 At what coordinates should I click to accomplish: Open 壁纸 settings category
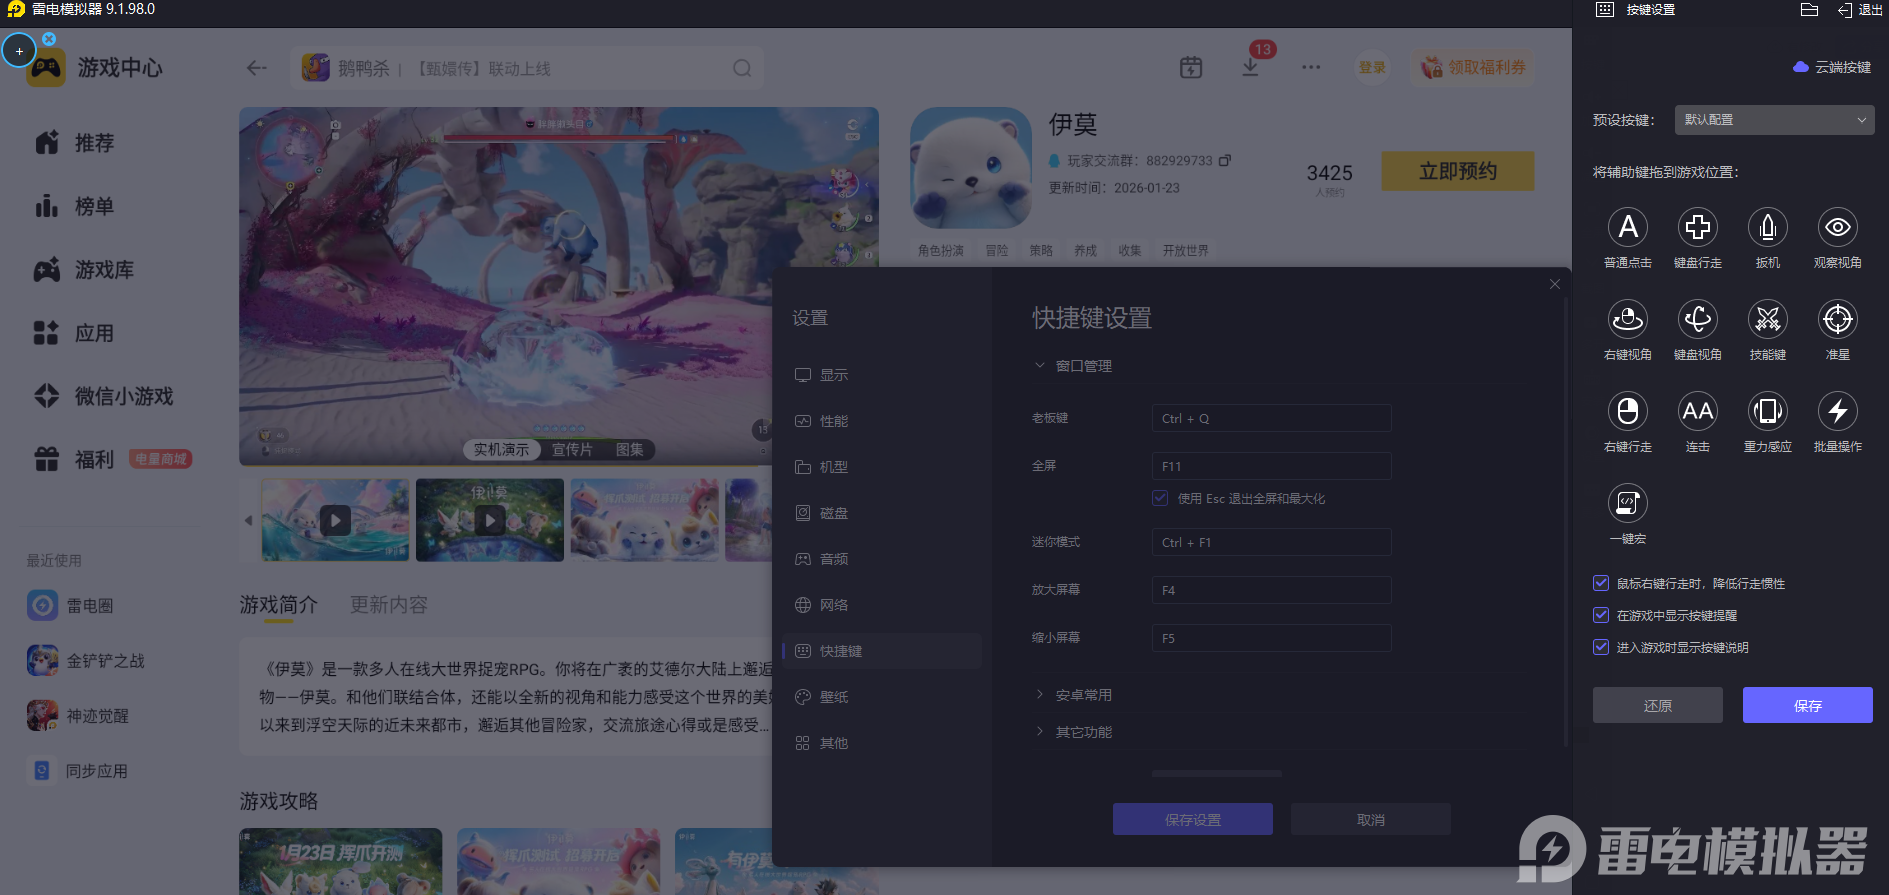(x=882, y=697)
